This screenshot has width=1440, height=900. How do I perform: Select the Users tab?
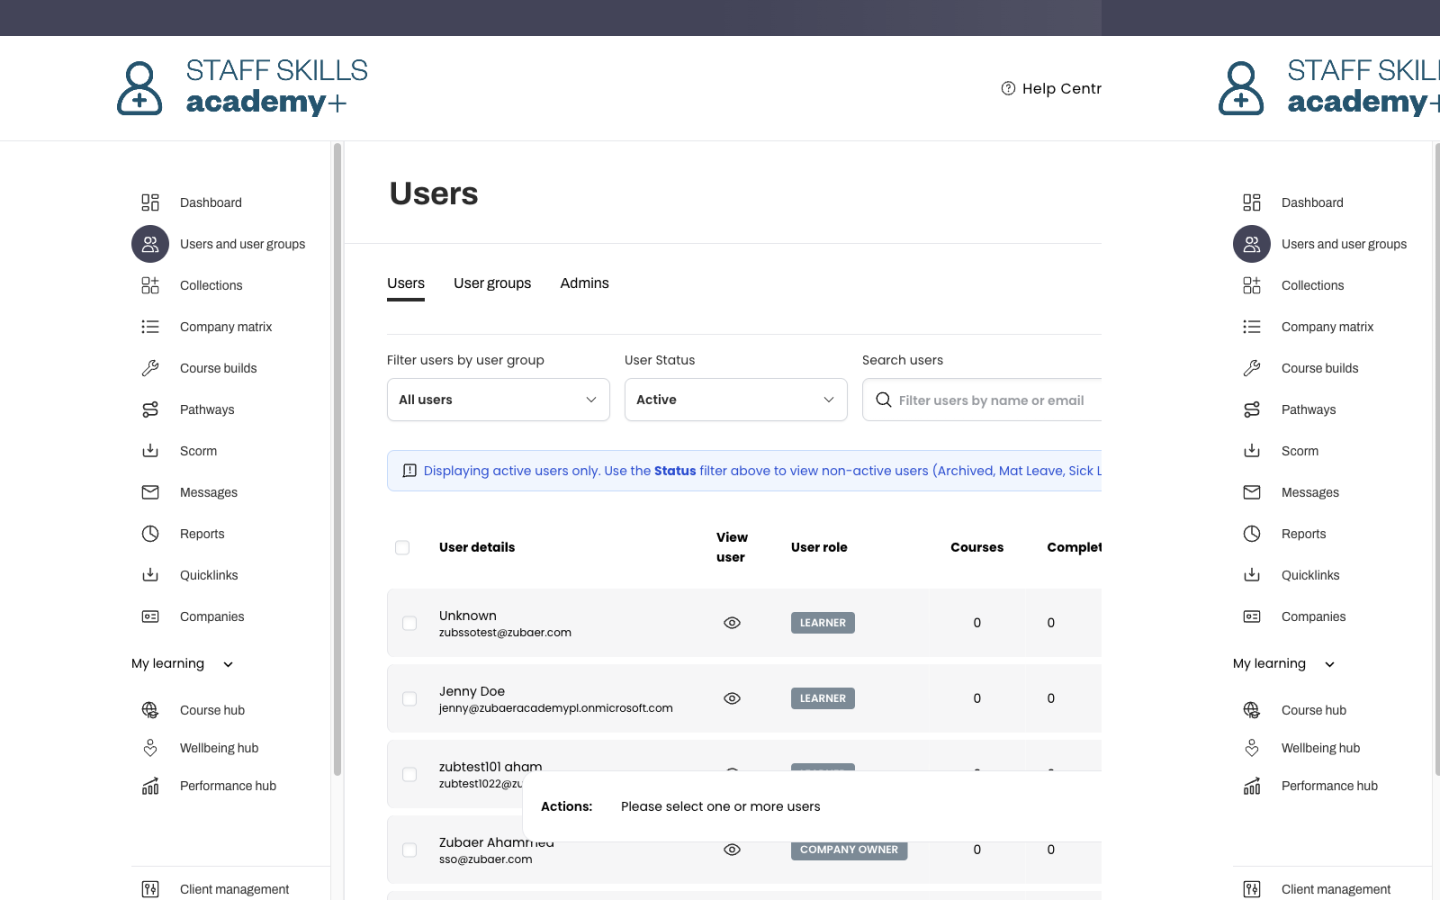point(406,283)
